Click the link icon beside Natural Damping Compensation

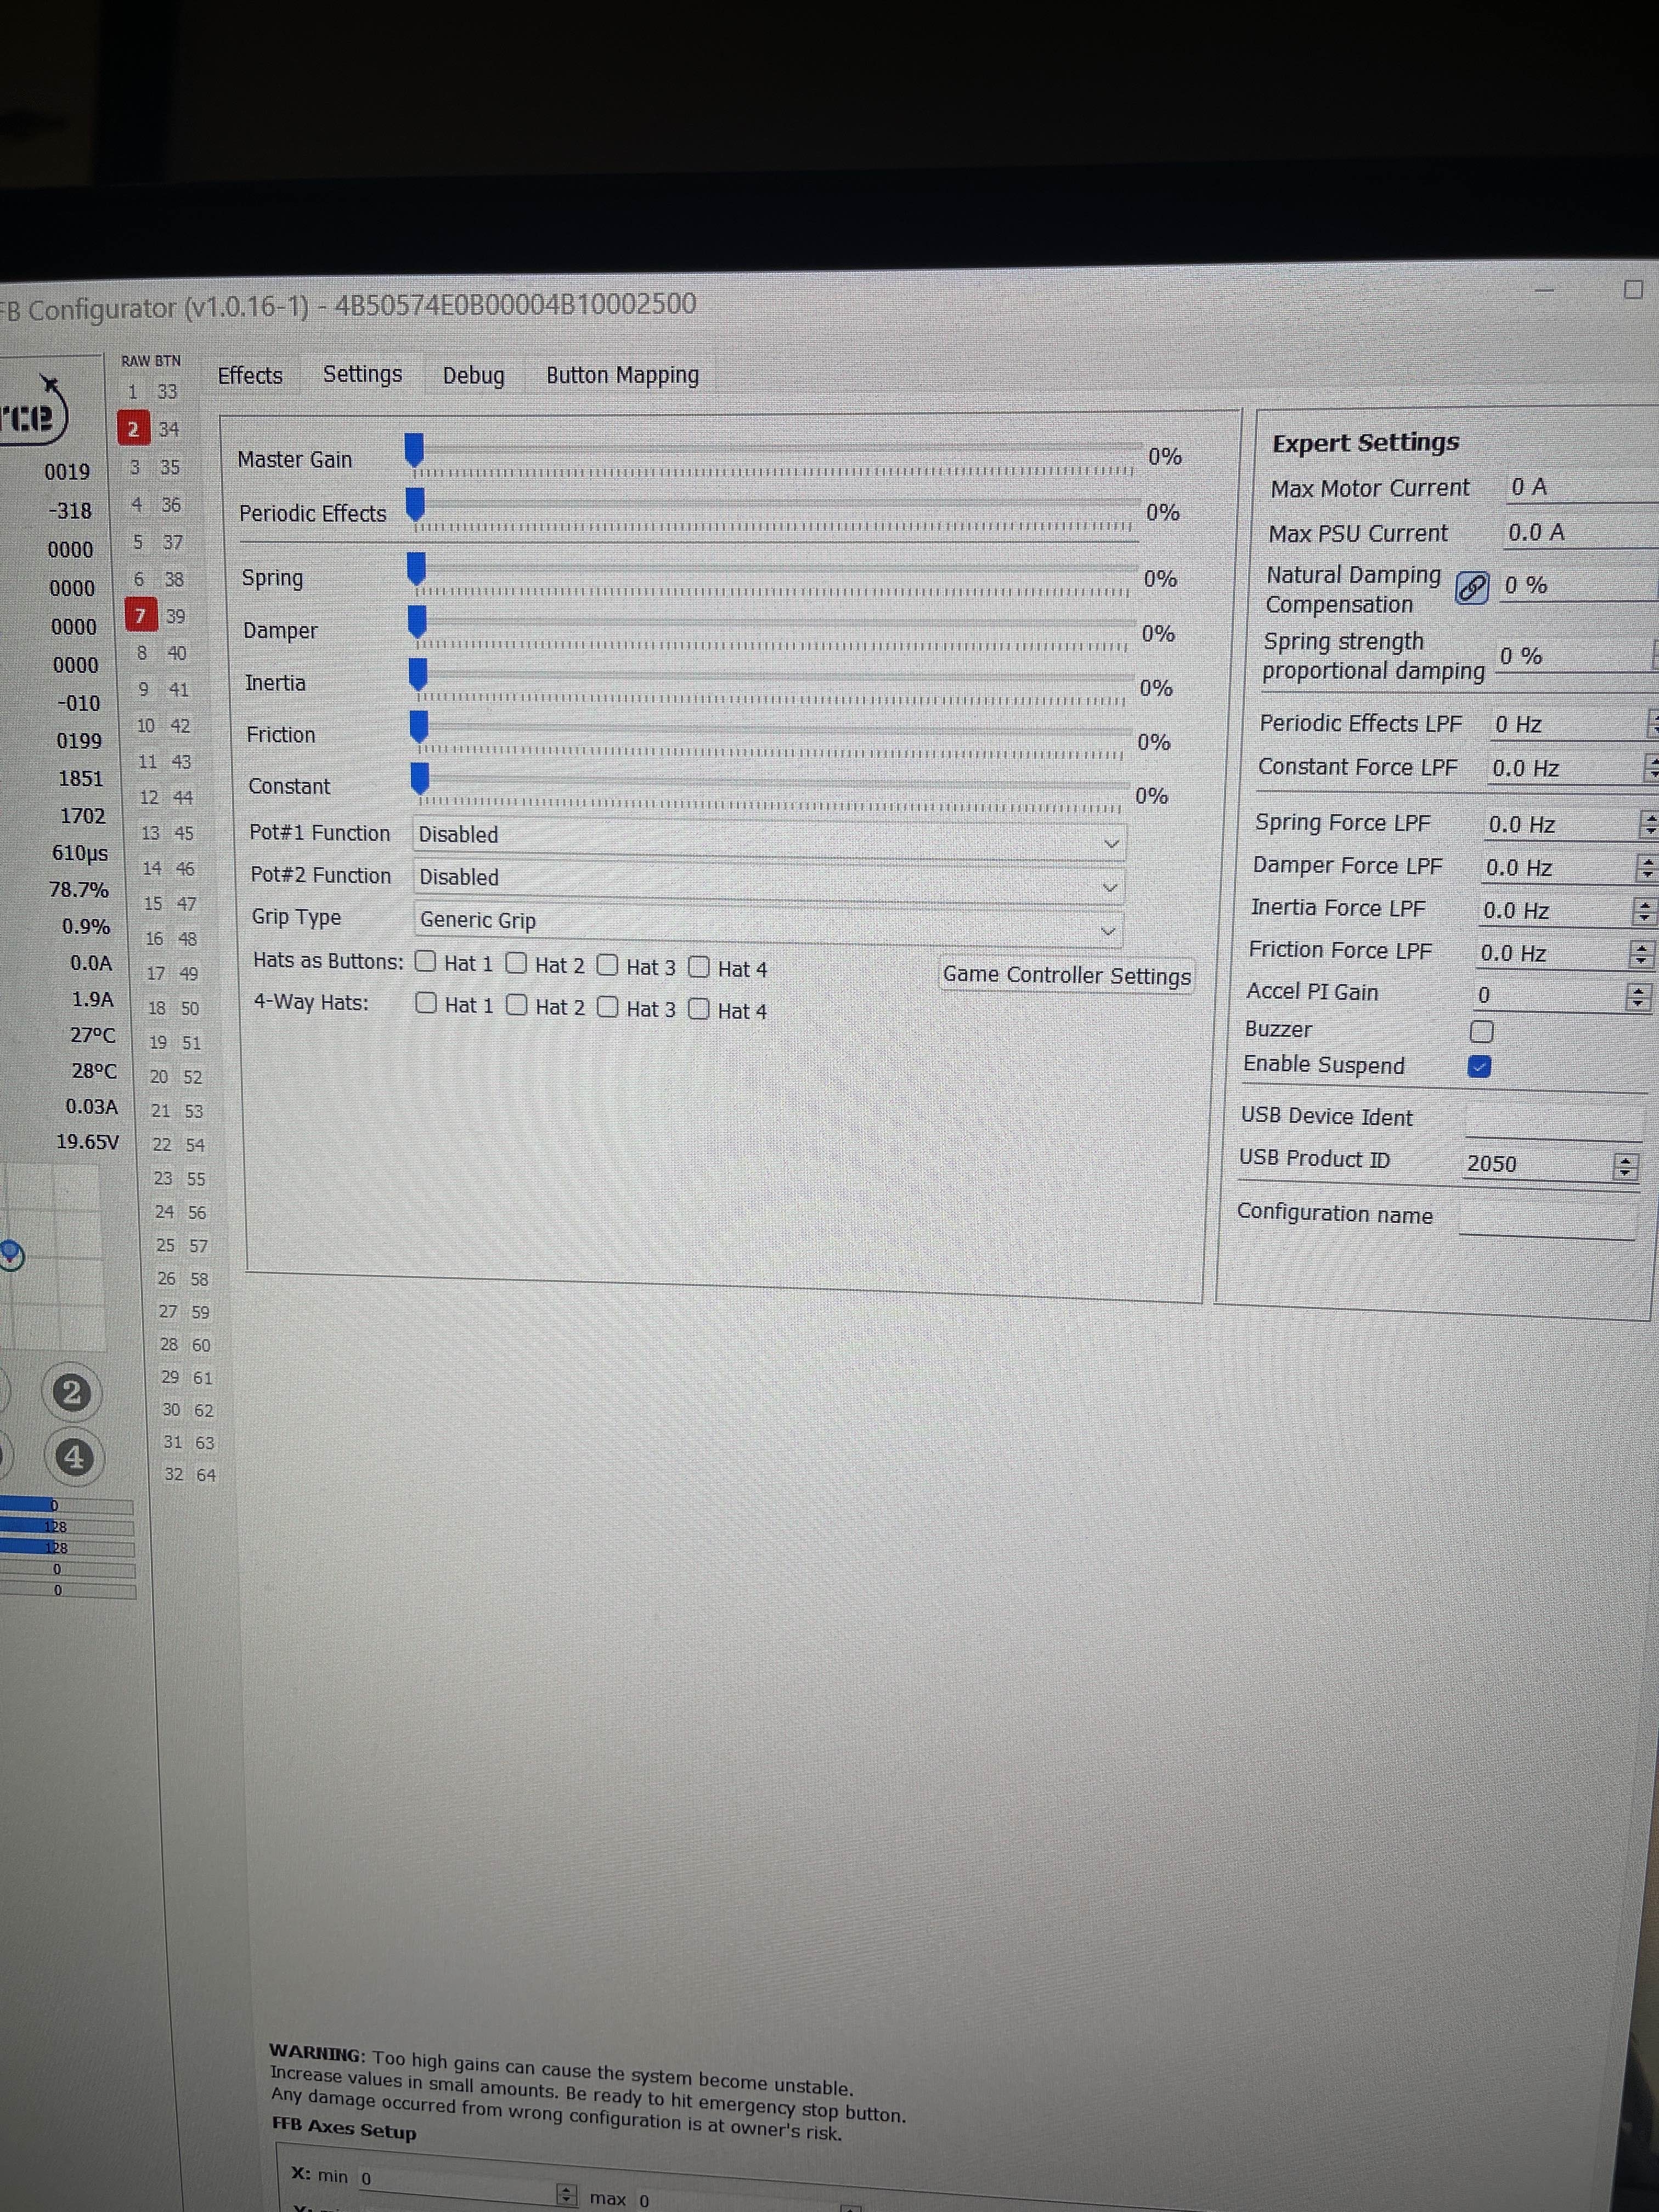(1471, 588)
